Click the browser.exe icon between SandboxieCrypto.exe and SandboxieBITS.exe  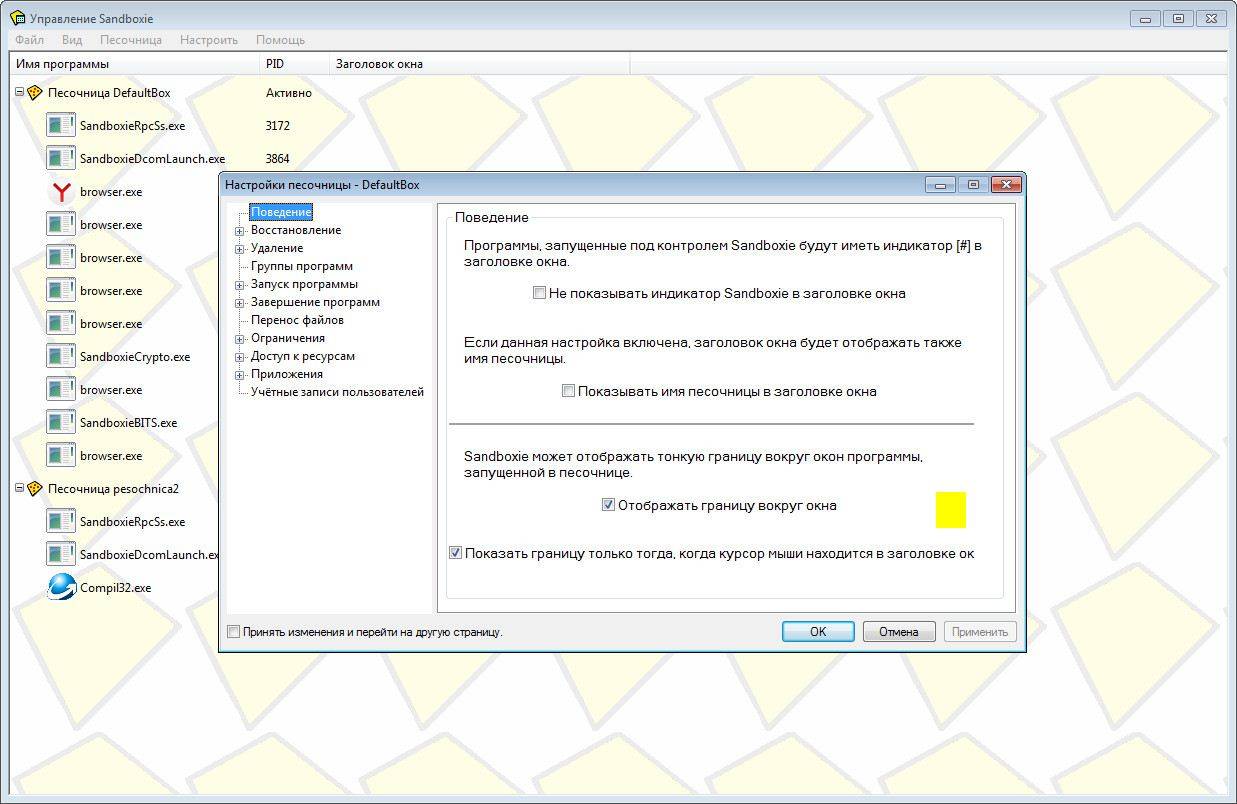(x=61, y=390)
